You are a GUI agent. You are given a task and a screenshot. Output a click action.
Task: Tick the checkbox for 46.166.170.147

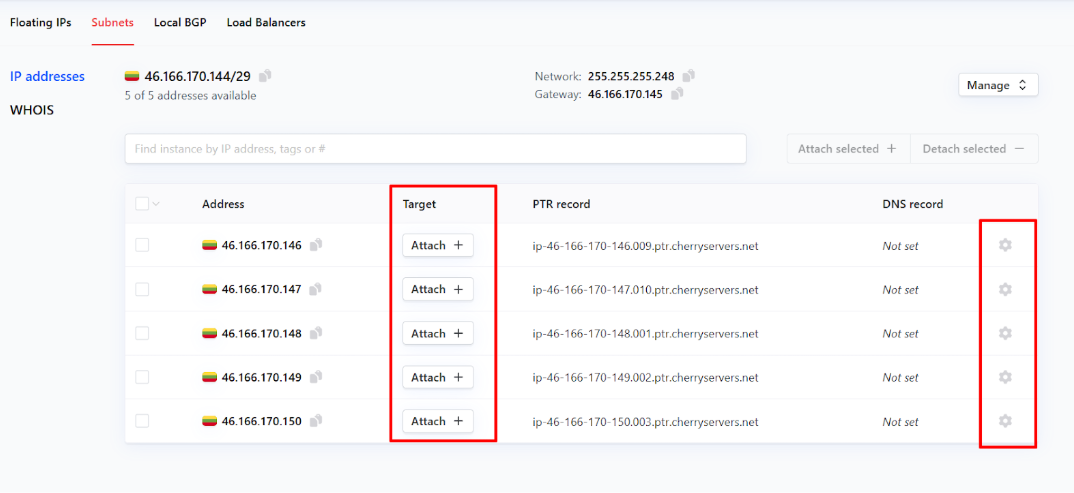click(142, 289)
